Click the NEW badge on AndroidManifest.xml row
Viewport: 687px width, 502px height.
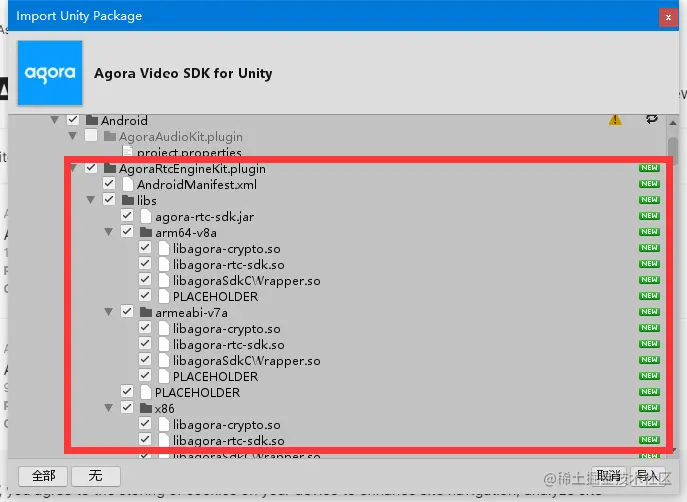tap(649, 184)
